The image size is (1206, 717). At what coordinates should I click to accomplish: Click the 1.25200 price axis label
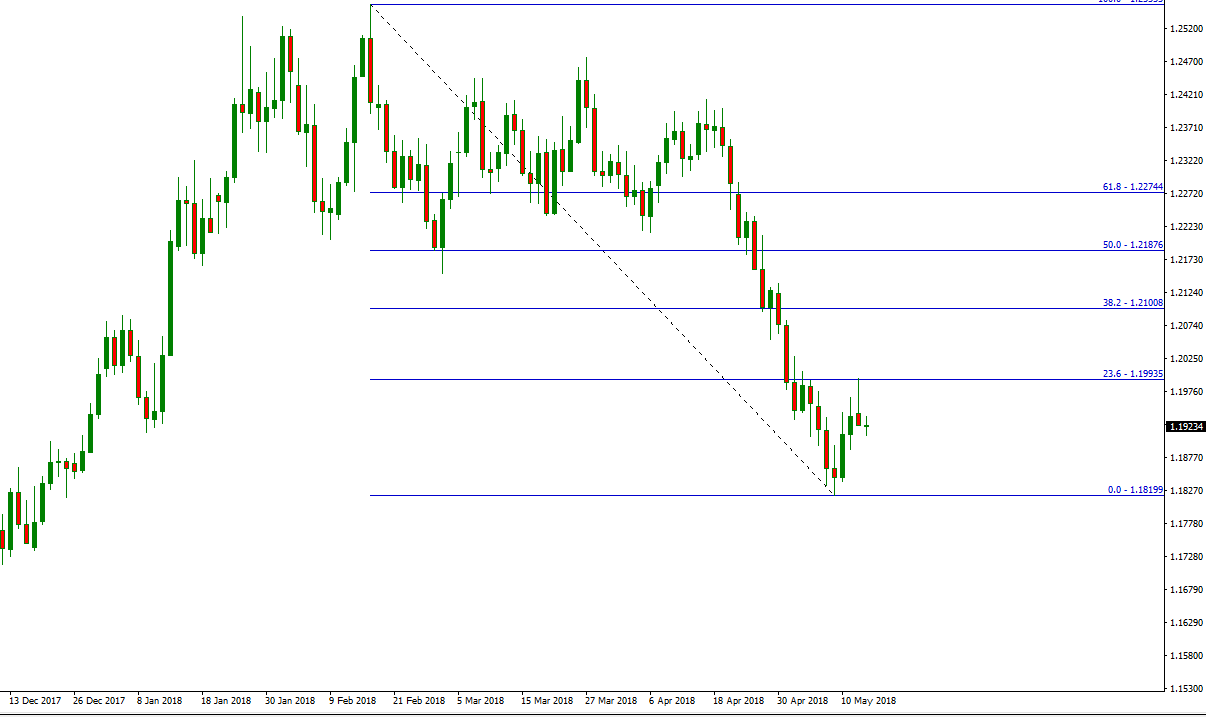coord(1186,29)
